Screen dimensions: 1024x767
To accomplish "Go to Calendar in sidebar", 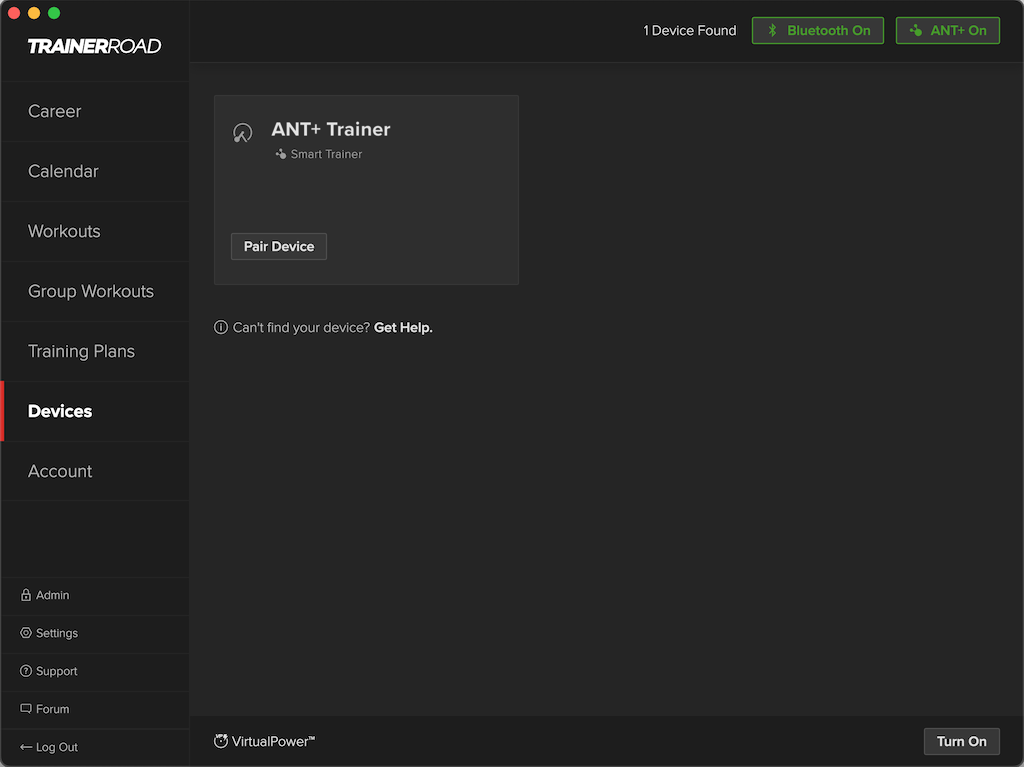I will (x=95, y=171).
